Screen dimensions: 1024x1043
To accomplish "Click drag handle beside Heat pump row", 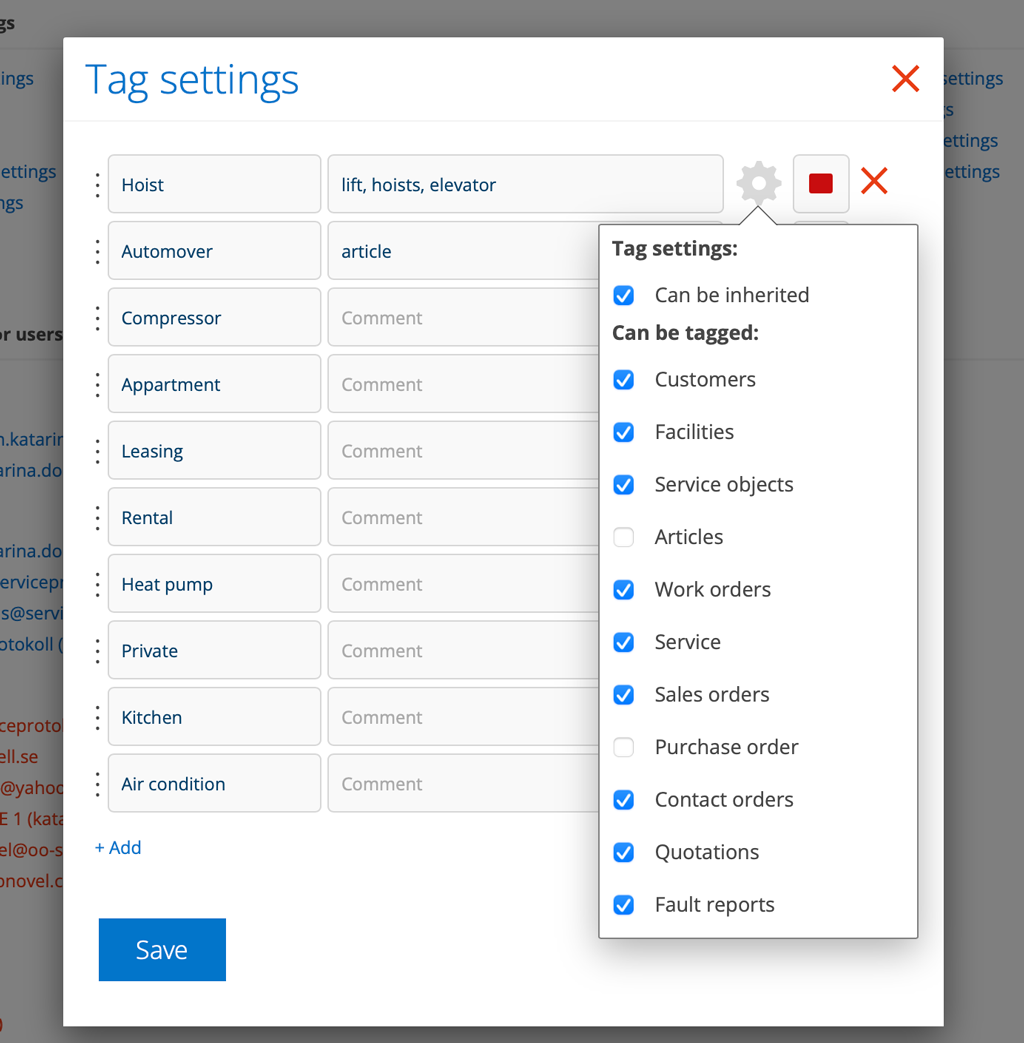I will tap(97, 584).
